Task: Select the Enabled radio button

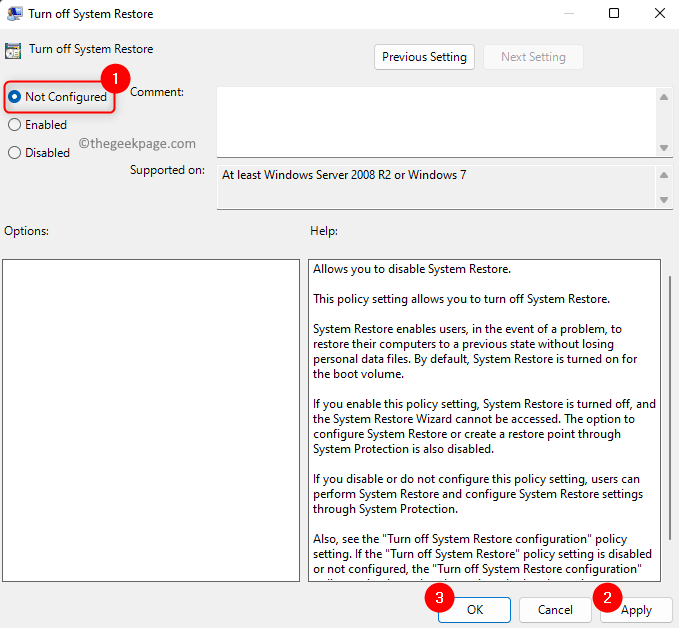Action: pyautogui.click(x=14, y=125)
